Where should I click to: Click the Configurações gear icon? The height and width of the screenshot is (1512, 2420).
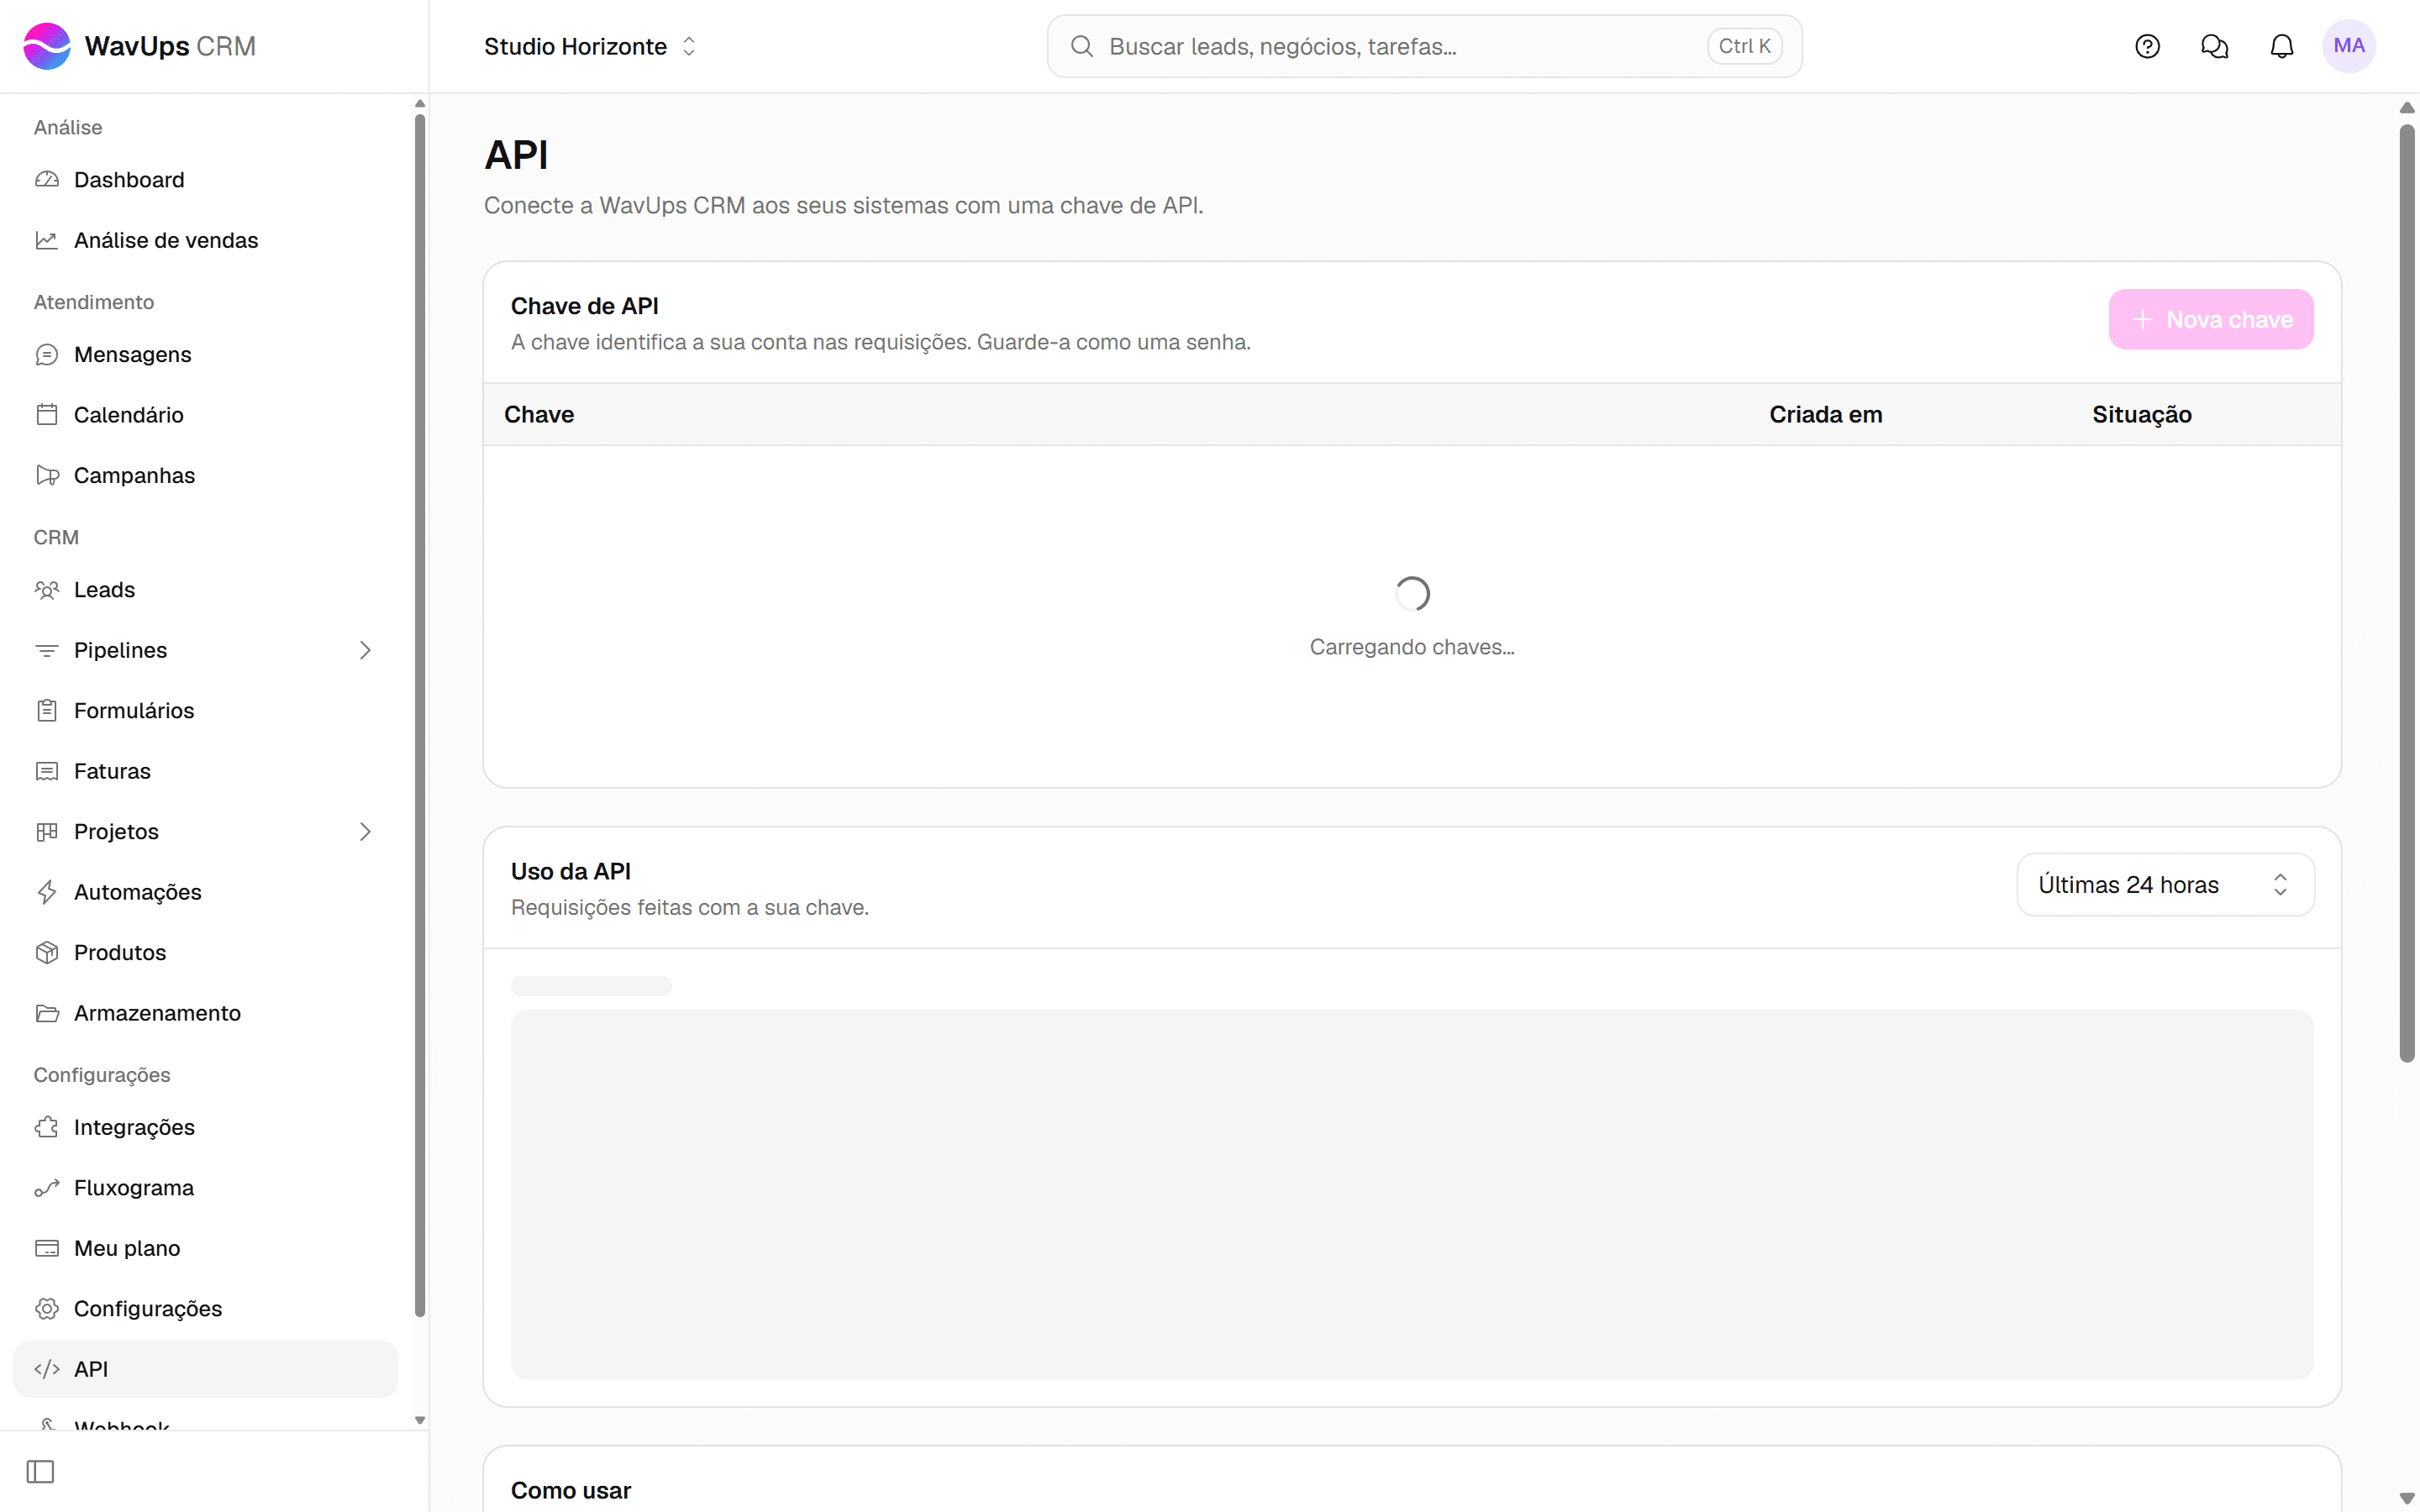tap(47, 1309)
